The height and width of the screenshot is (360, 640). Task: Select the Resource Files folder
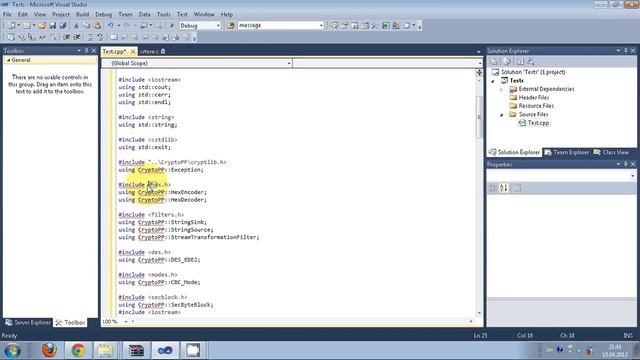coord(536,106)
